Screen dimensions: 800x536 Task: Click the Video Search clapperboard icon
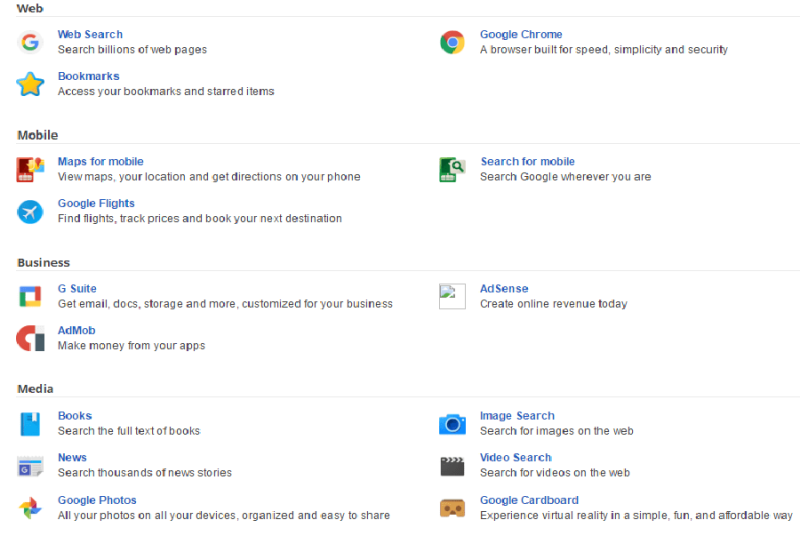point(452,466)
